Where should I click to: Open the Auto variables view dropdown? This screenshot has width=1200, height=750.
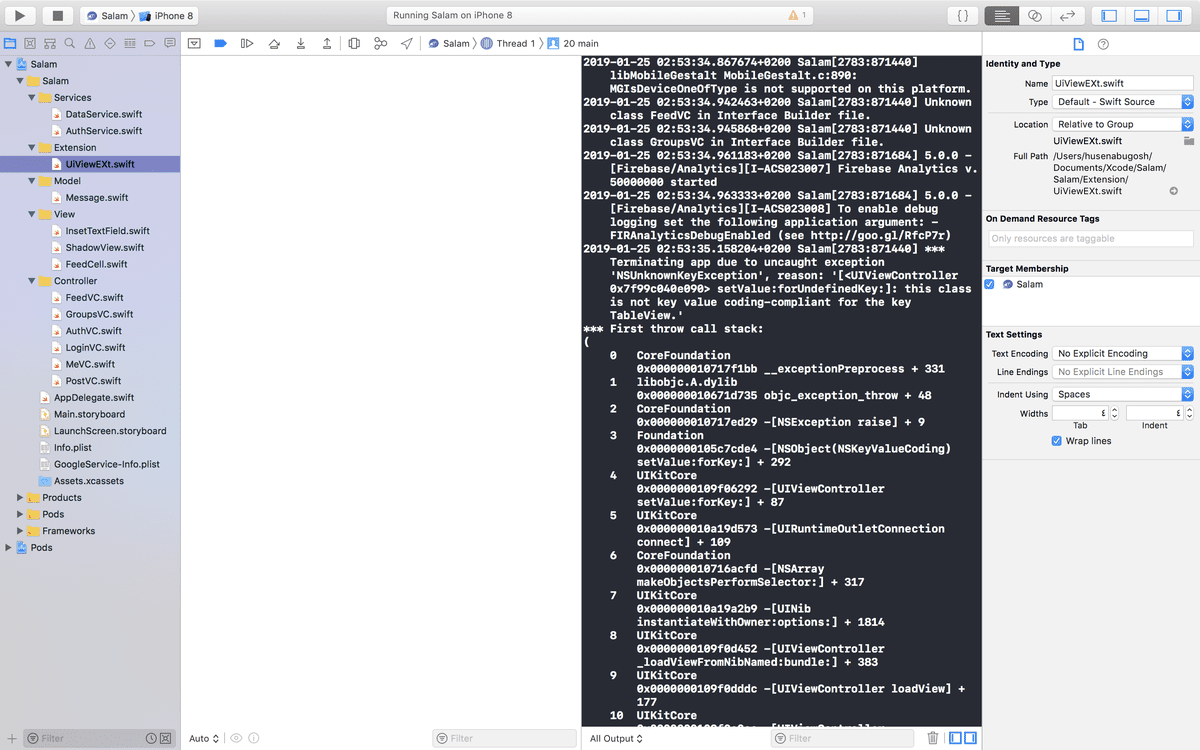click(x=204, y=739)
